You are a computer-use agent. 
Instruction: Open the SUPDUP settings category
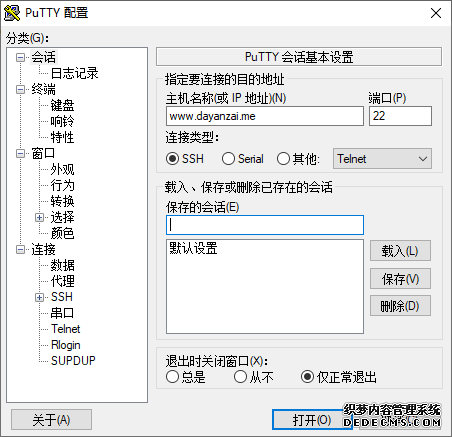pos(73,361)
